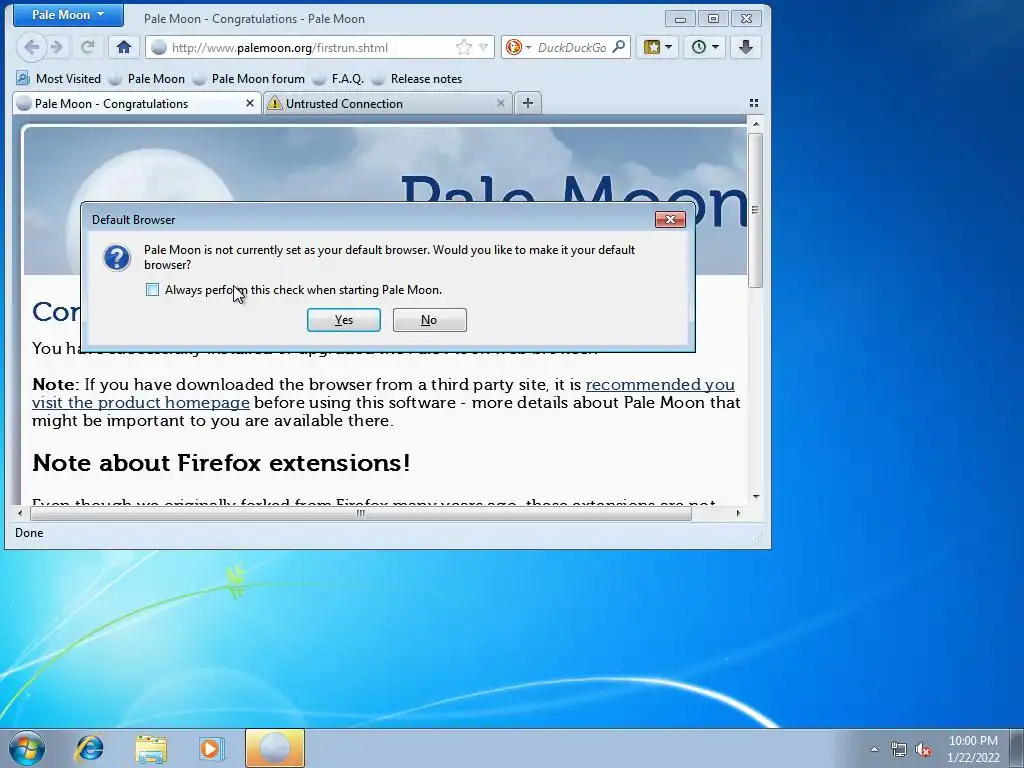Open the Pale Moon application menu button

pyautogui.click(x=68, y=14)
